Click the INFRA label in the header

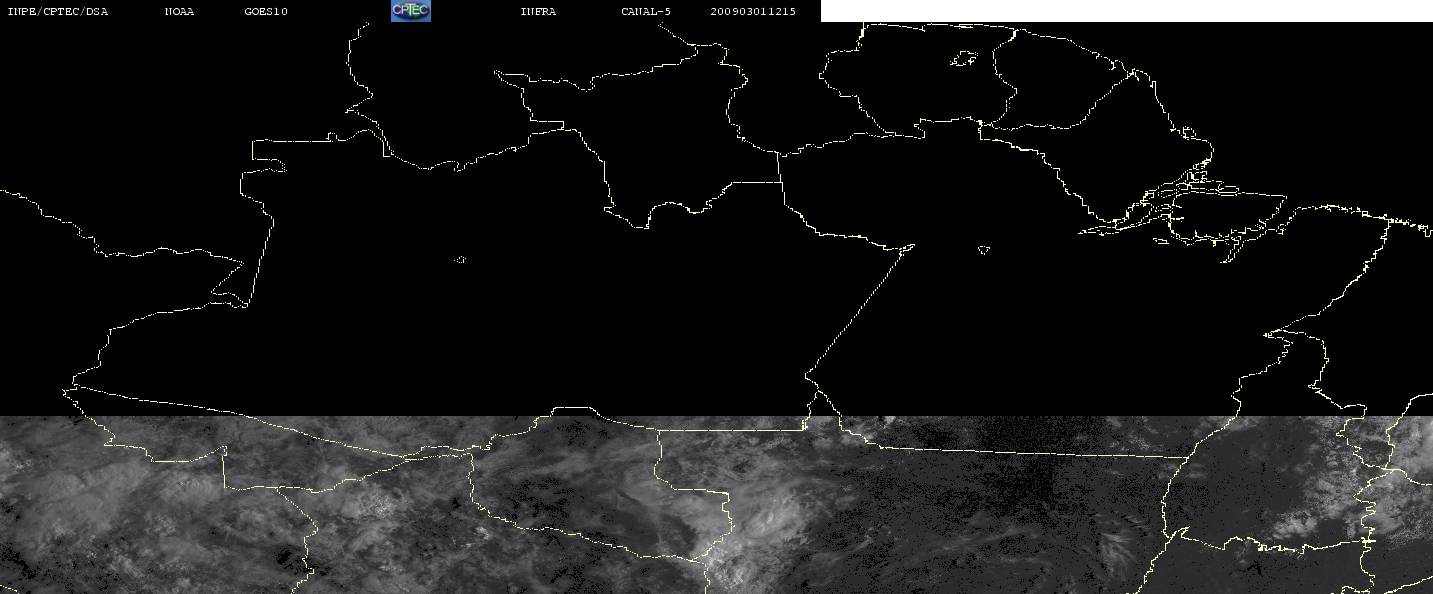[x=538, y=12]
